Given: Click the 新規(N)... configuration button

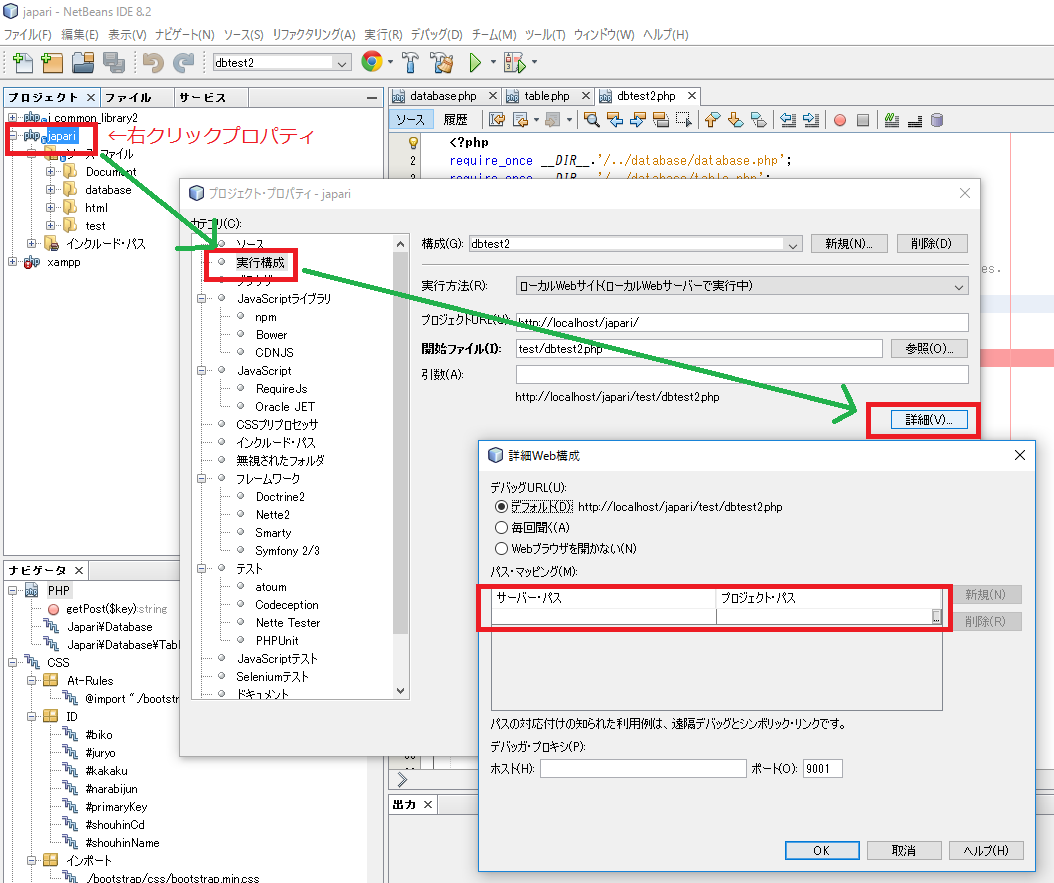Looking at the screenshot, I should click(849, 243).
